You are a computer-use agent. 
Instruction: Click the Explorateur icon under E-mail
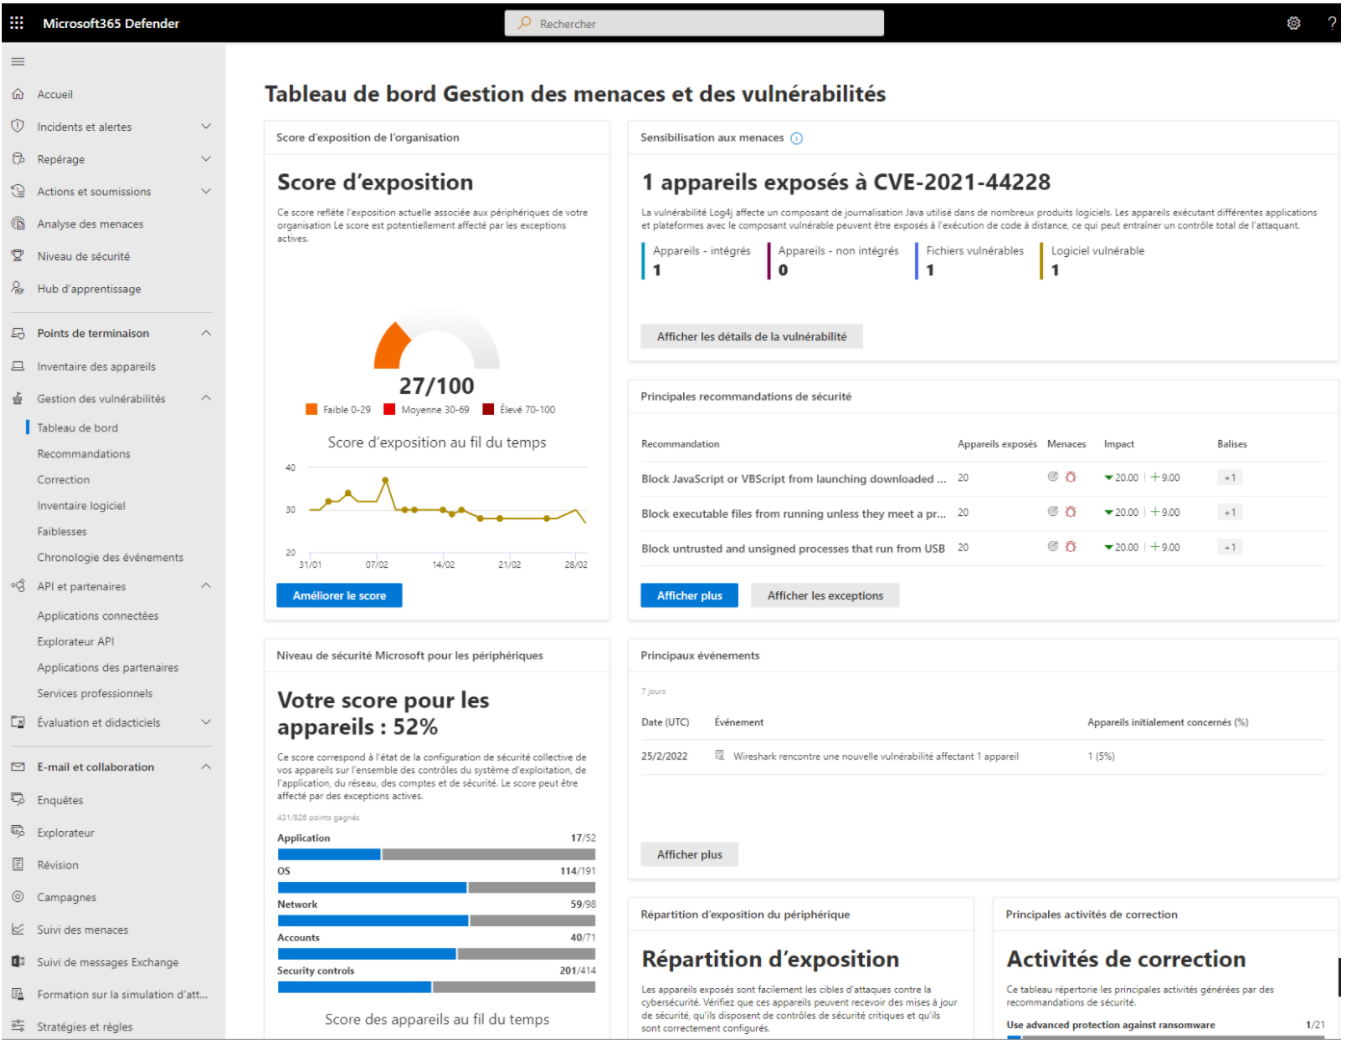click(17, 832)
